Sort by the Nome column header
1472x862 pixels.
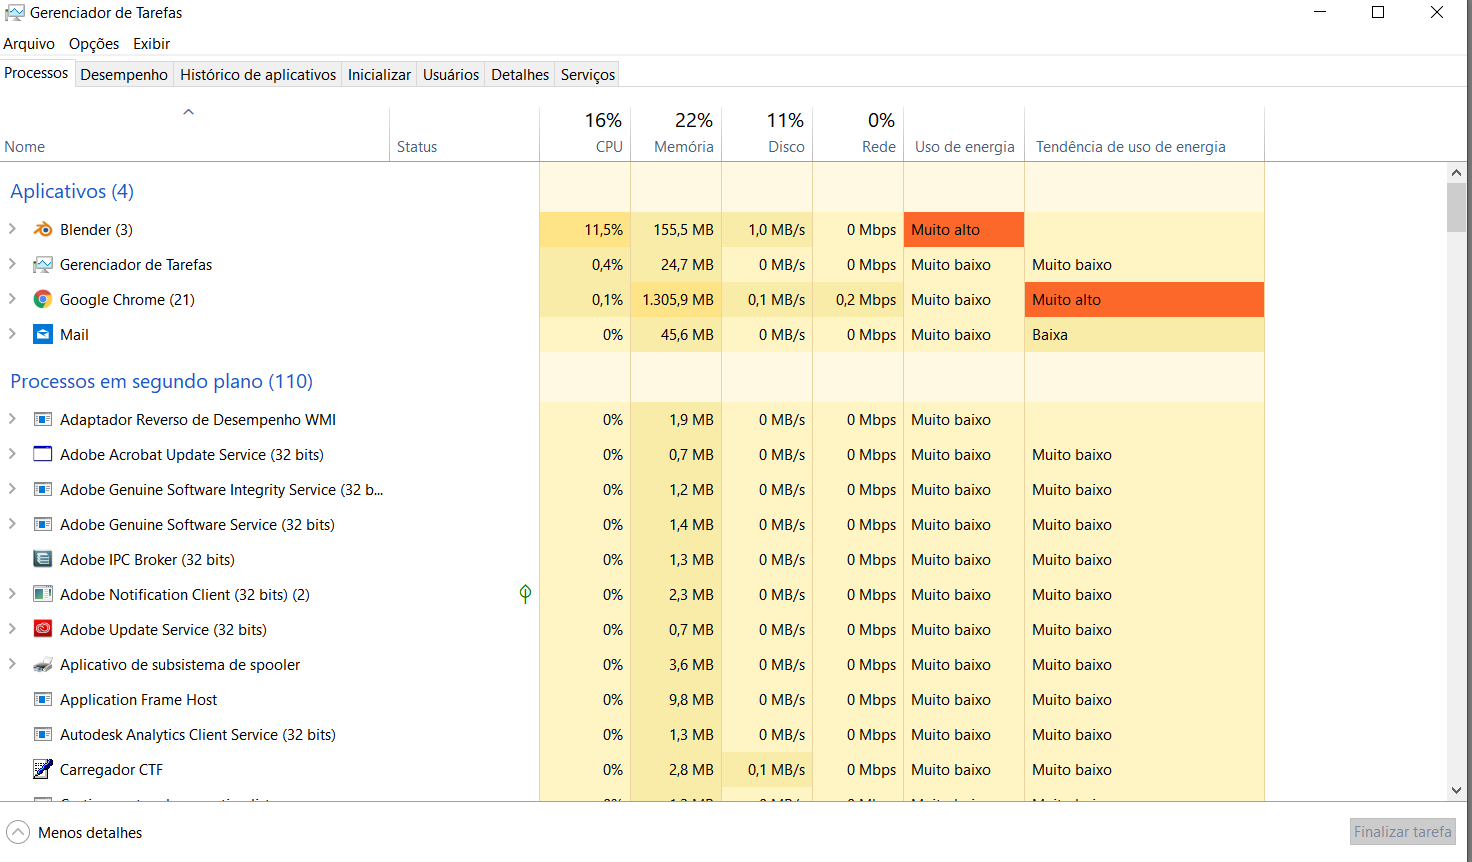[x=195, y=134]
